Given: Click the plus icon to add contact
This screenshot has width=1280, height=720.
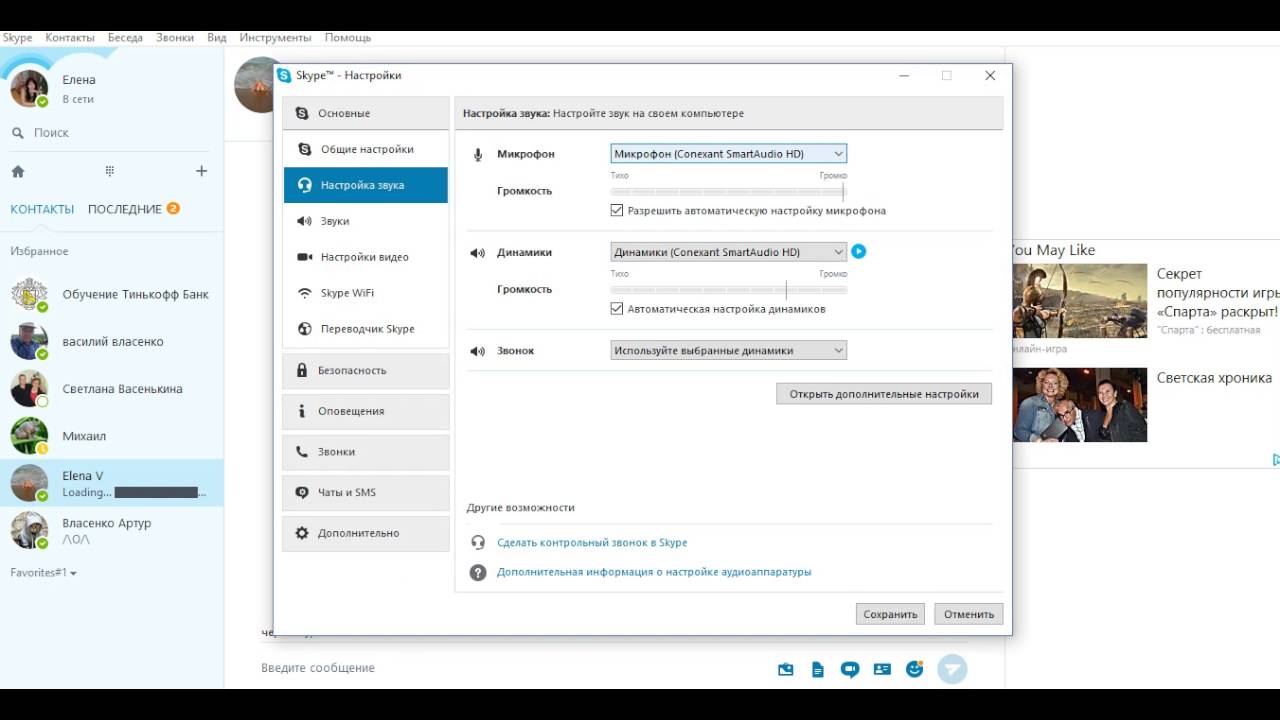Looking at the screenshot, I should pyautogui.click(x=201, y=171).
